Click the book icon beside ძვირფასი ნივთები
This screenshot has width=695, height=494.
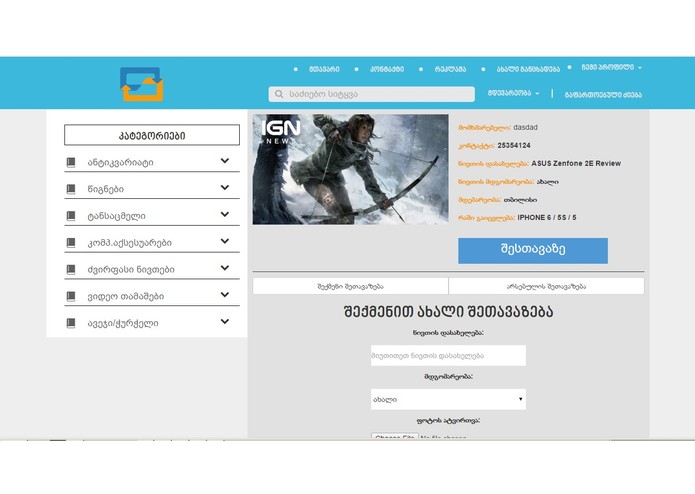tap(71, 269)
